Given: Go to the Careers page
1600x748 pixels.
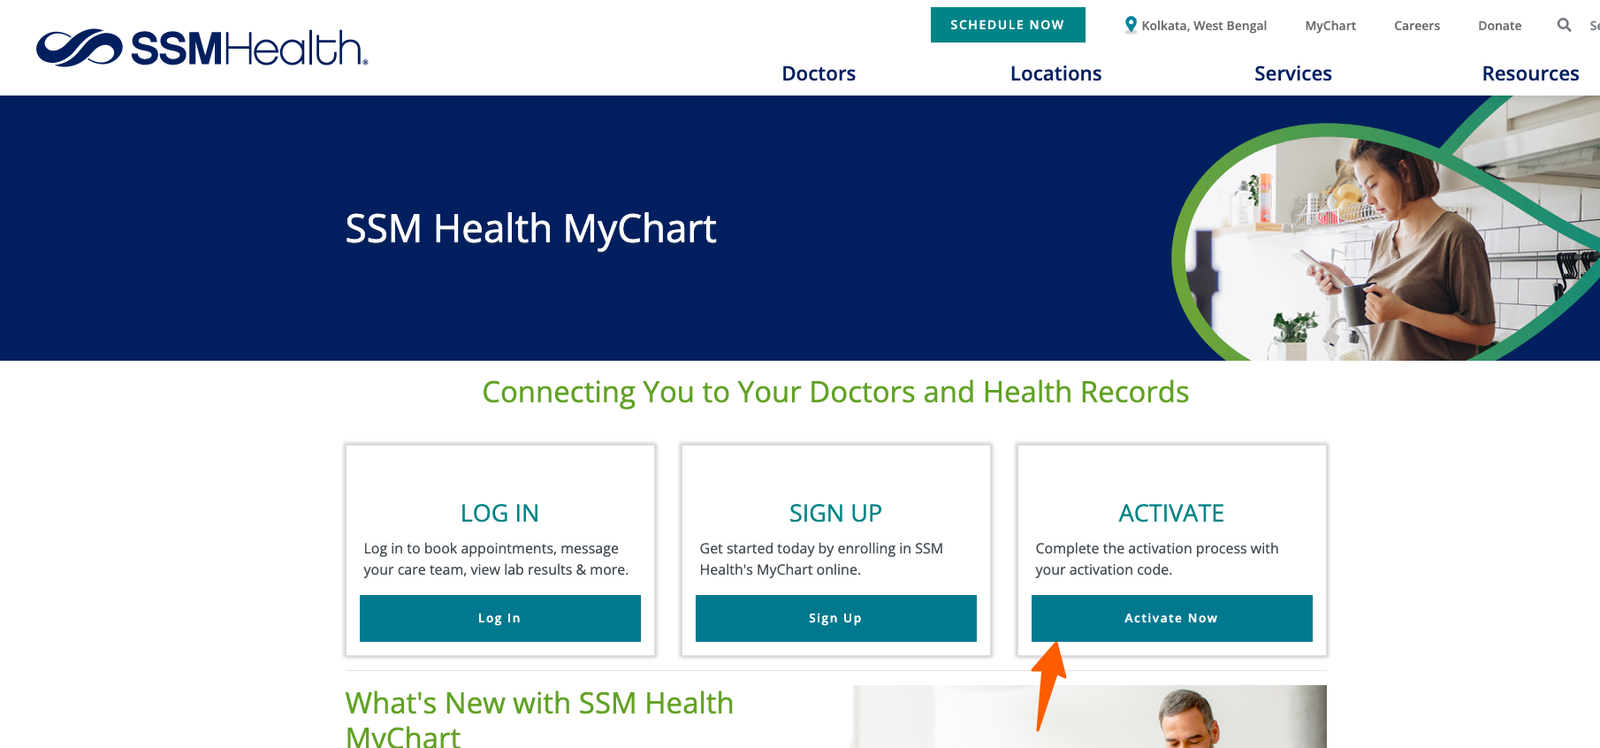Looking at the screenshot, I should pos(1416,26).
